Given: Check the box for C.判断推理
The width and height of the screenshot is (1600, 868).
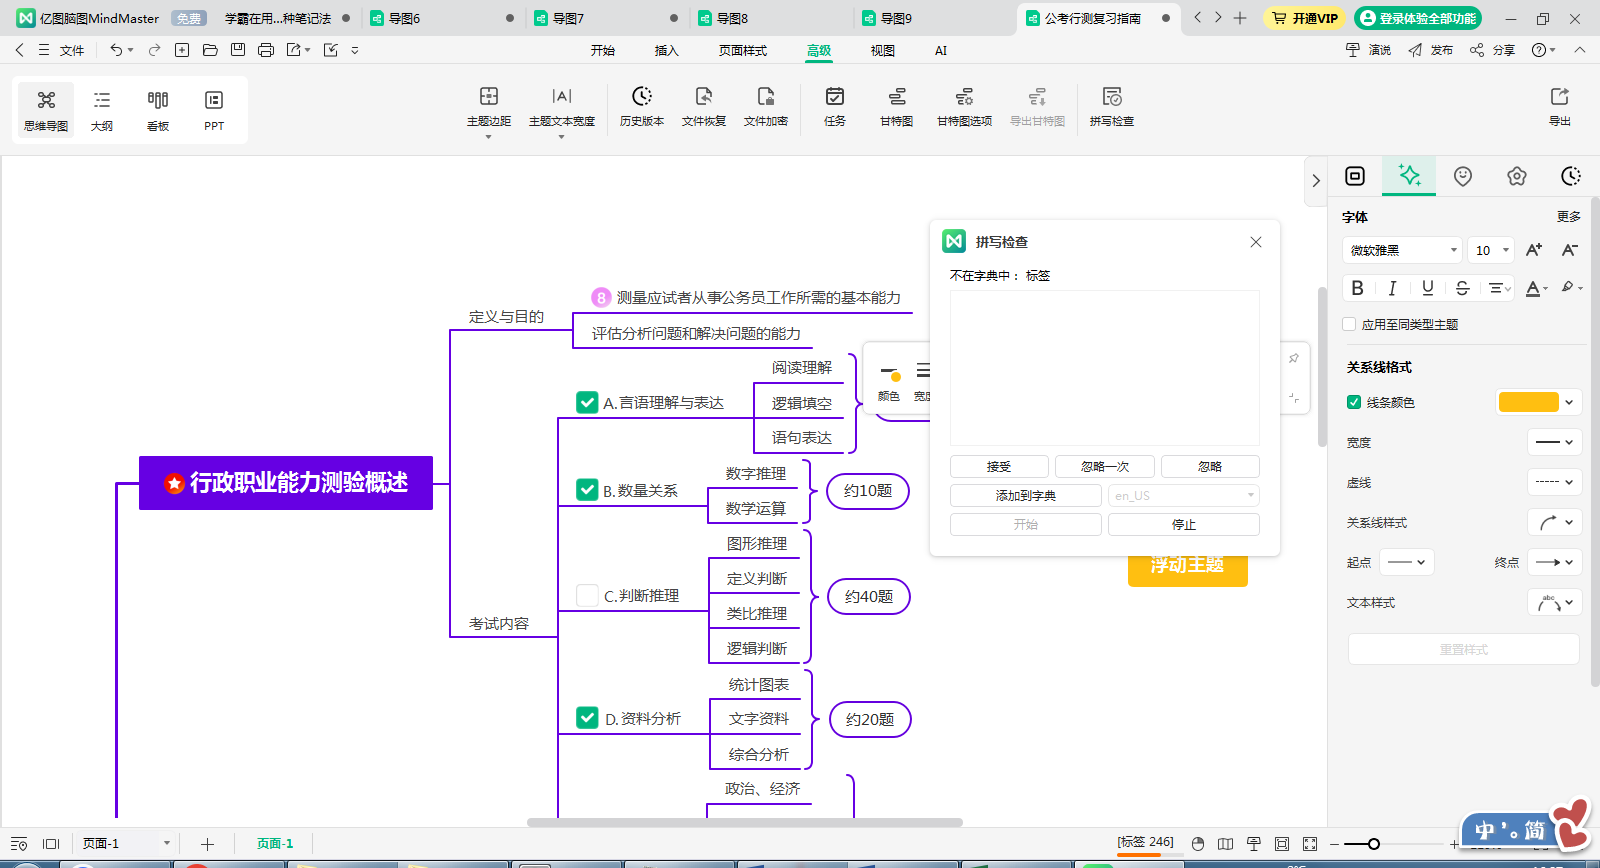Looking at the screenshot, I should [588, 595].
